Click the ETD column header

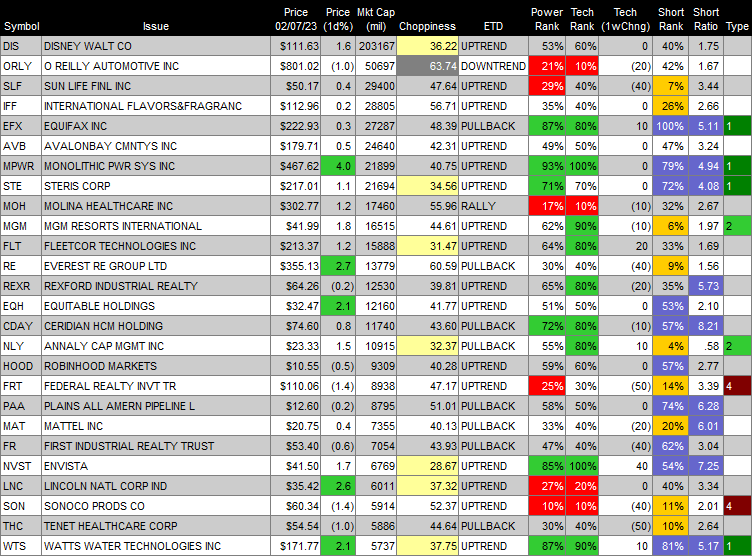pos(493,26)
